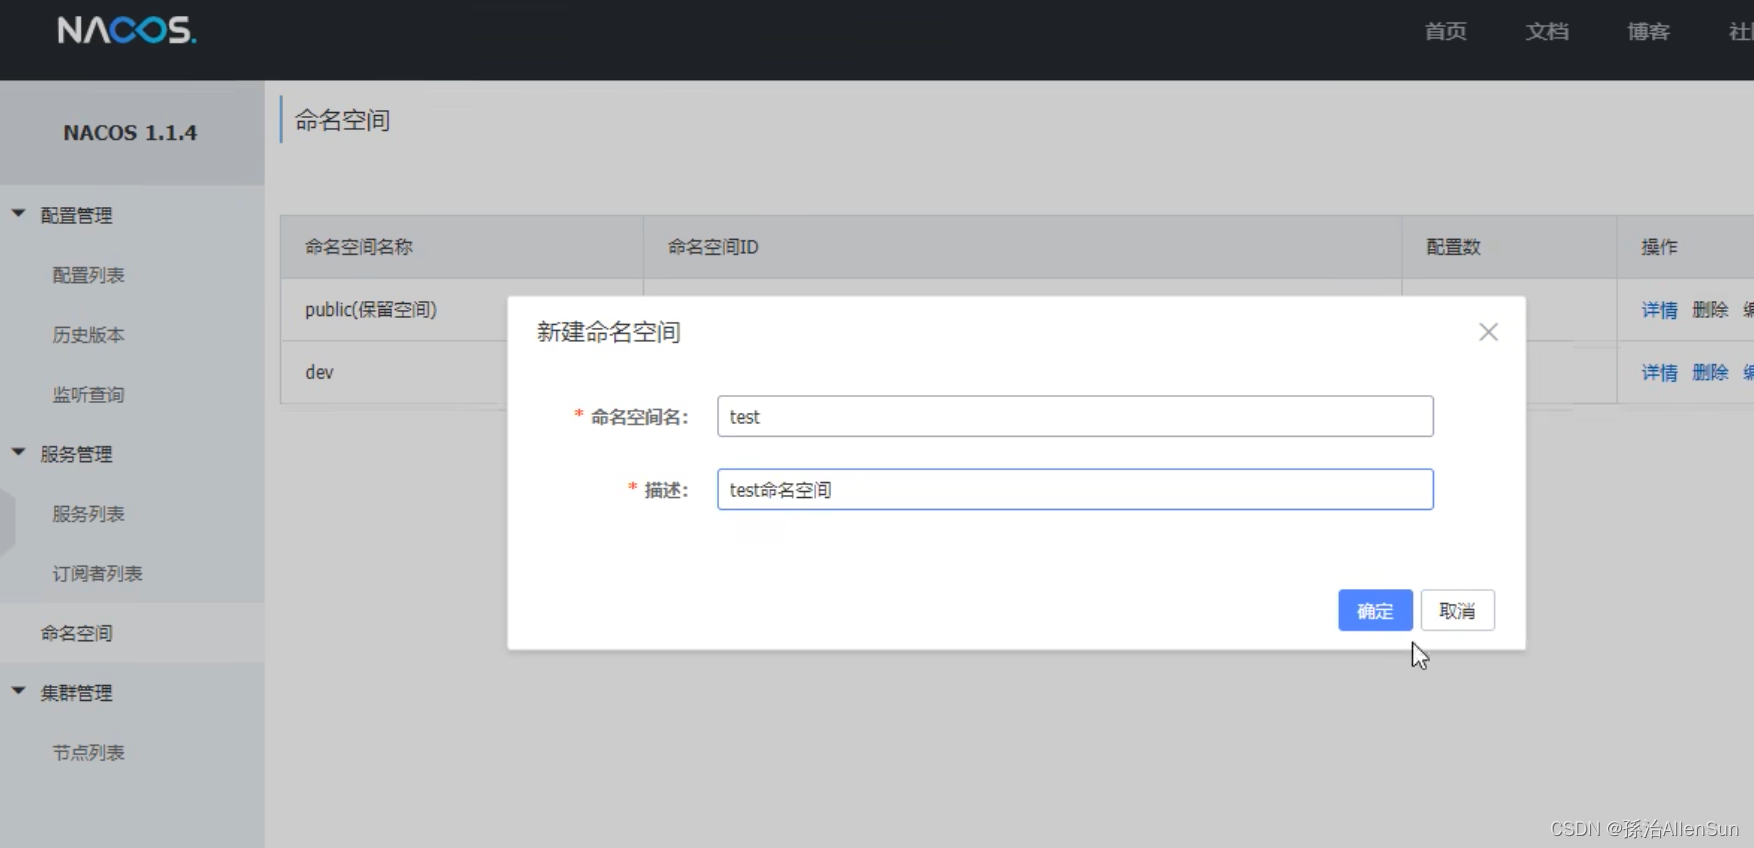
Task: Click the 服务管理 menu label
Action: point(76,455)
